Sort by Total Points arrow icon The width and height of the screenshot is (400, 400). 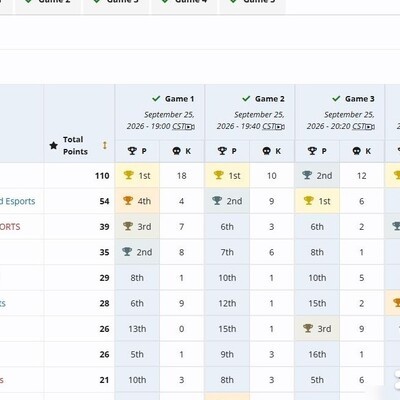[x=105, y=145]
